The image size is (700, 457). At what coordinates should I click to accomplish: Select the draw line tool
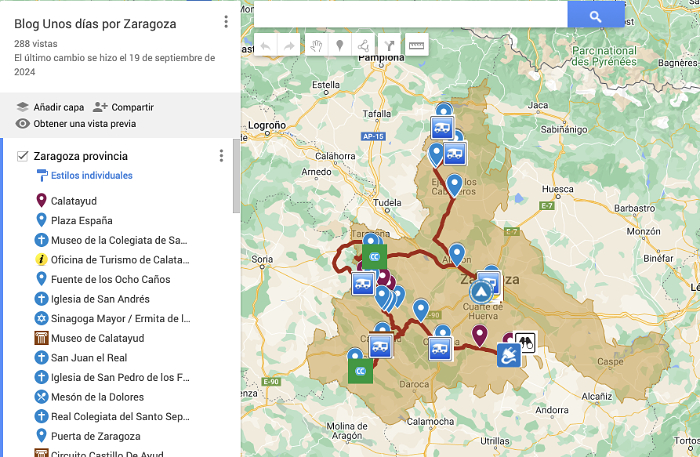click(x=363, y=45)
